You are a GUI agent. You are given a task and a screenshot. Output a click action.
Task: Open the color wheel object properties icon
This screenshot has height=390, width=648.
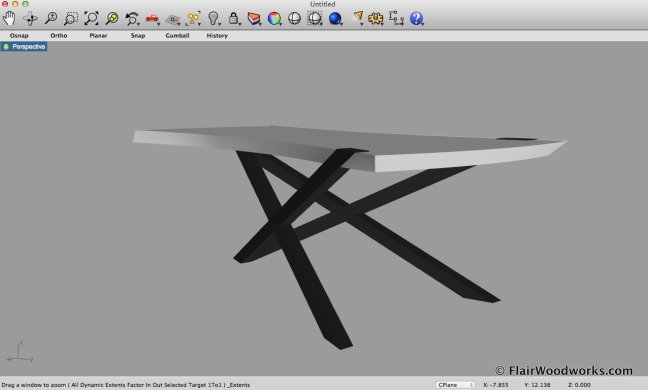click(274, 19)
